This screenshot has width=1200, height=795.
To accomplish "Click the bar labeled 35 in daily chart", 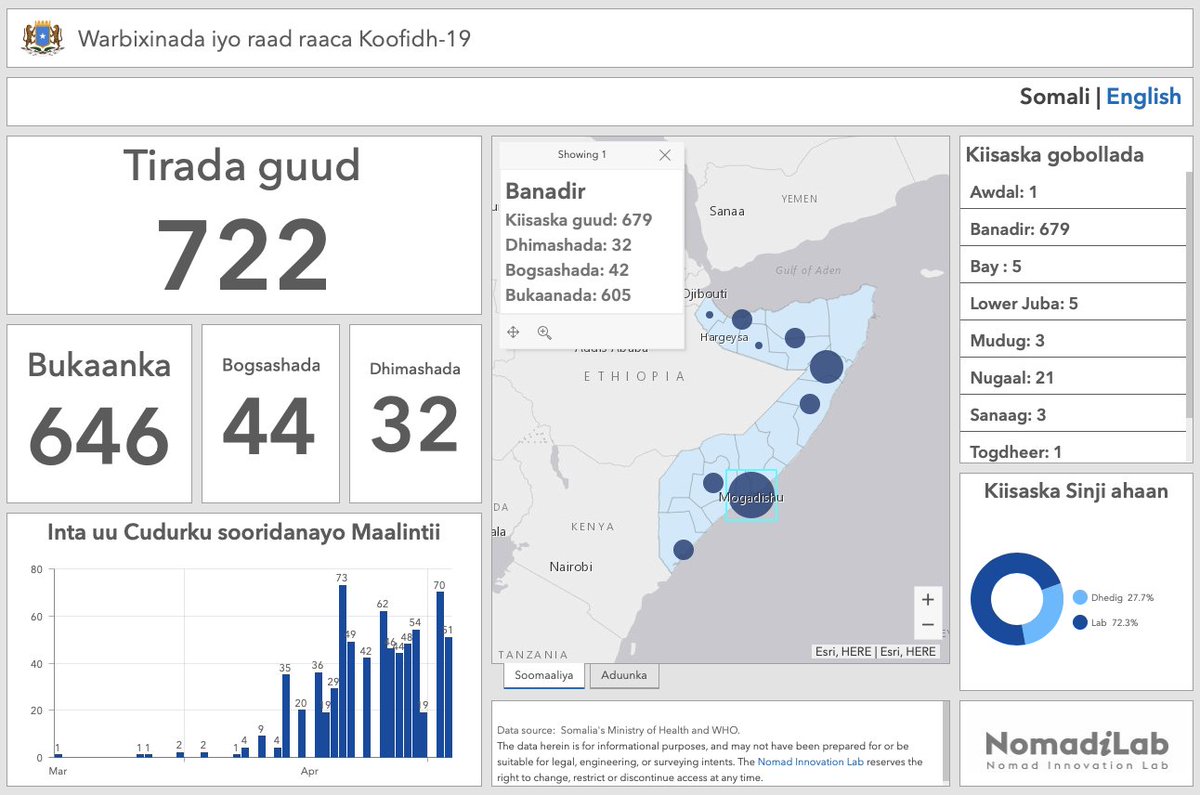I will [x=286, y=715].
